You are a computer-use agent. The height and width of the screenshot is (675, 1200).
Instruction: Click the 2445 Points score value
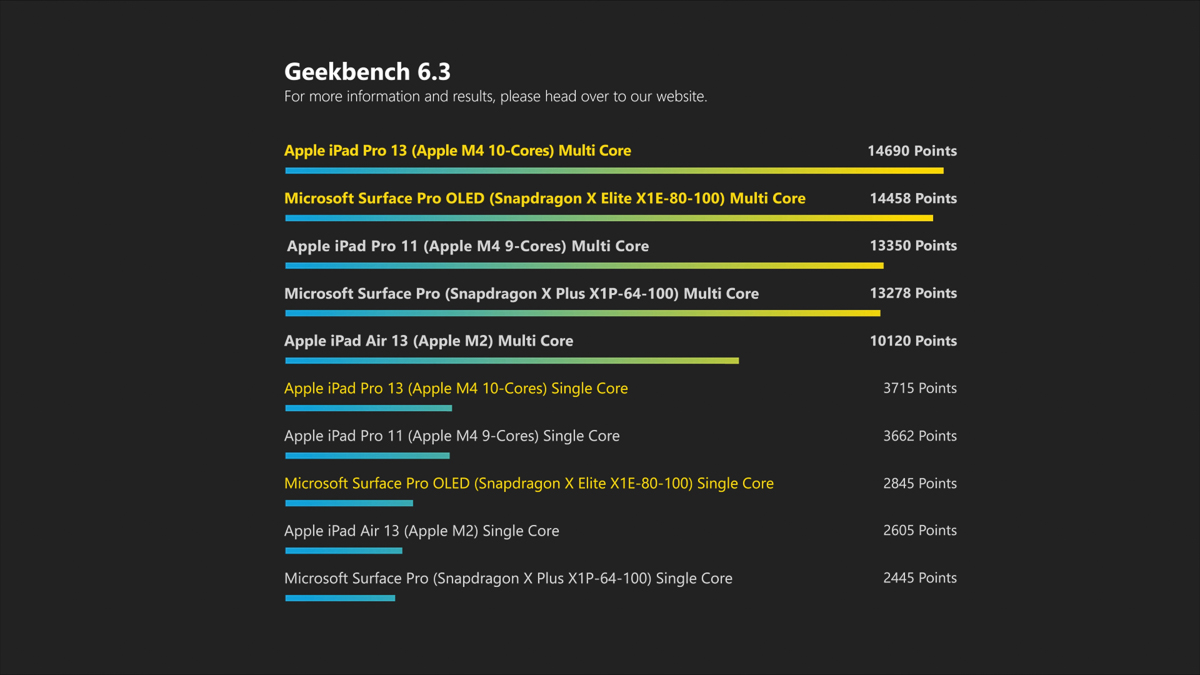coord(919,578)
